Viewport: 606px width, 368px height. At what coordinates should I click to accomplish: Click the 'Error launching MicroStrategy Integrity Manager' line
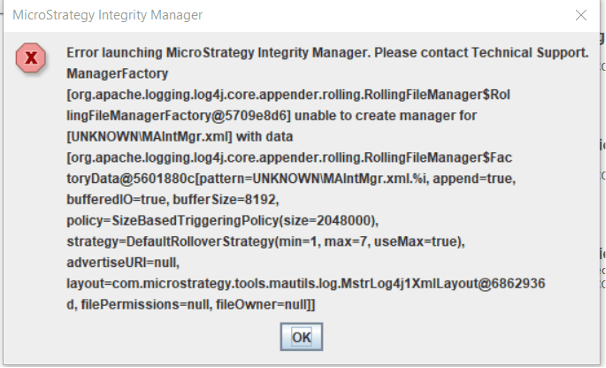coord(327,53)
